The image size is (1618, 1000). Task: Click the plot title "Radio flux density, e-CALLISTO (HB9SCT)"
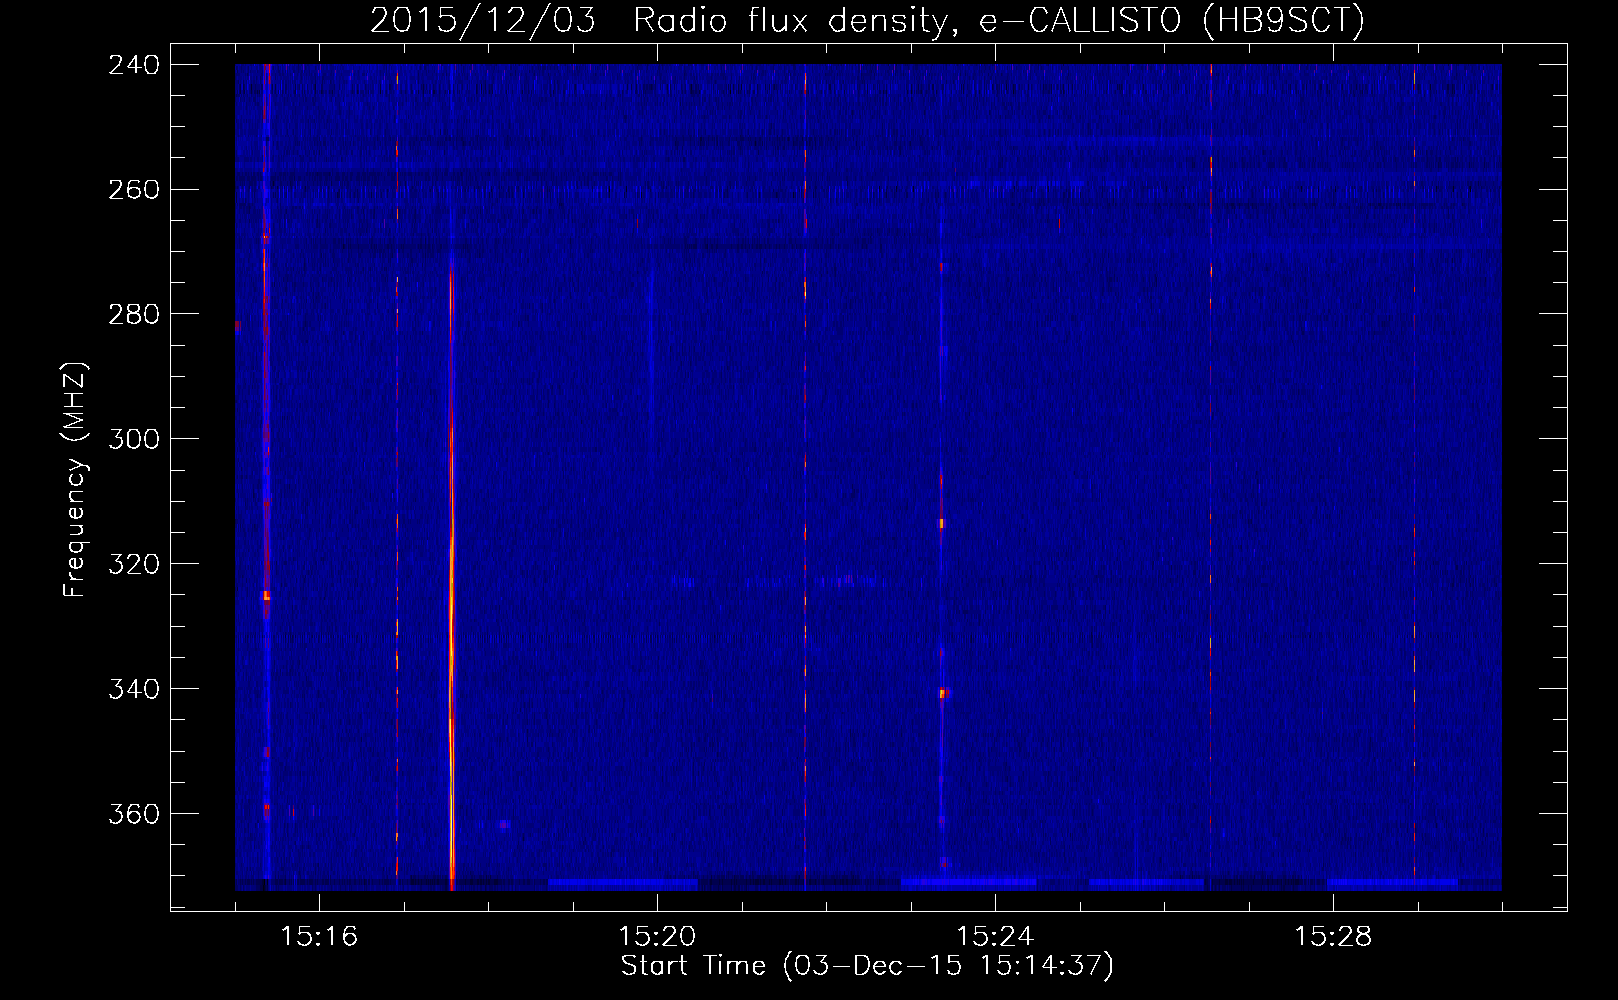point(998,20)
